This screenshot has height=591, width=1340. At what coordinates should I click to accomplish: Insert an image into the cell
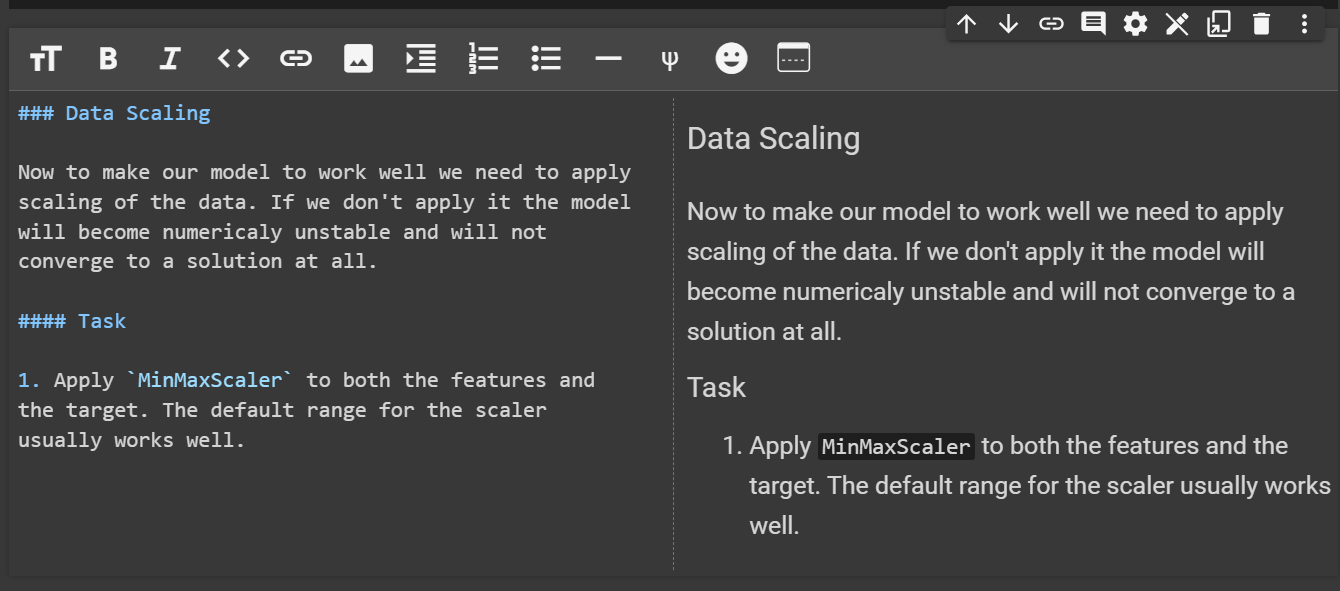click(358, 59)
